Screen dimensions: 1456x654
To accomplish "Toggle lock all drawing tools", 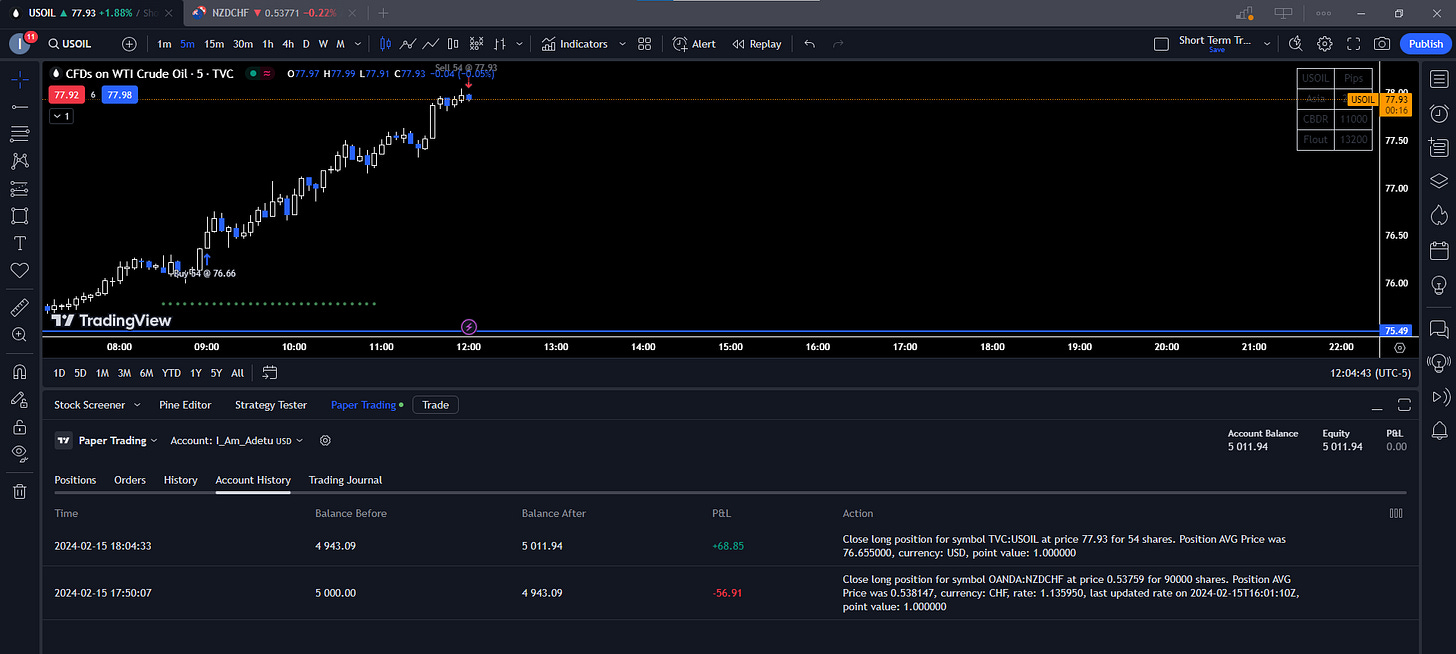I will point(19,427).
